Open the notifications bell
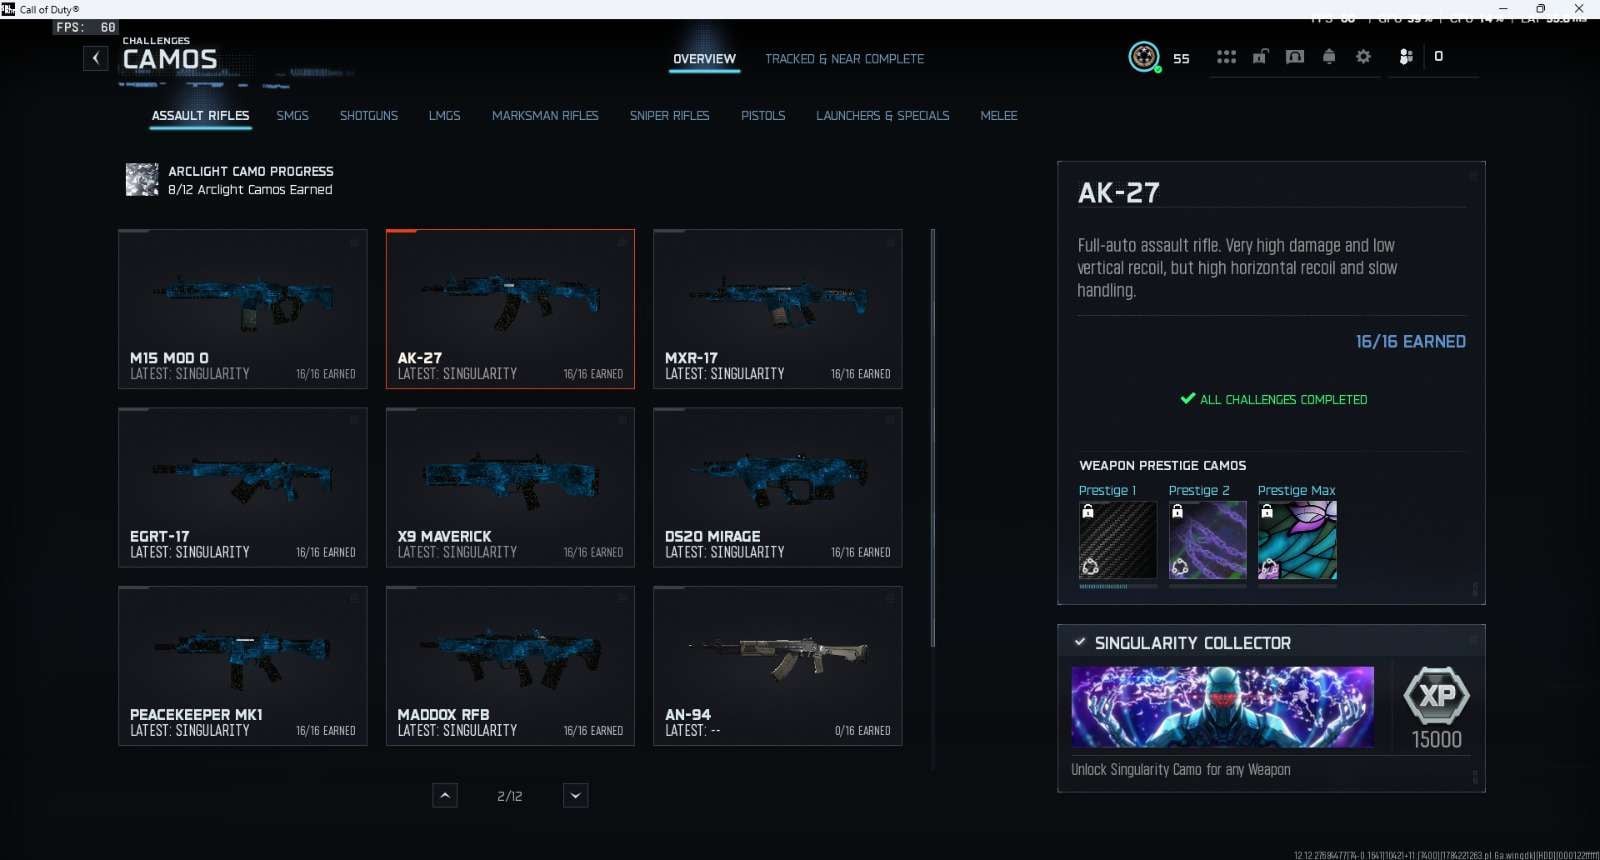The width and height of the screenshot is (1600, 860). [1329, 57]
